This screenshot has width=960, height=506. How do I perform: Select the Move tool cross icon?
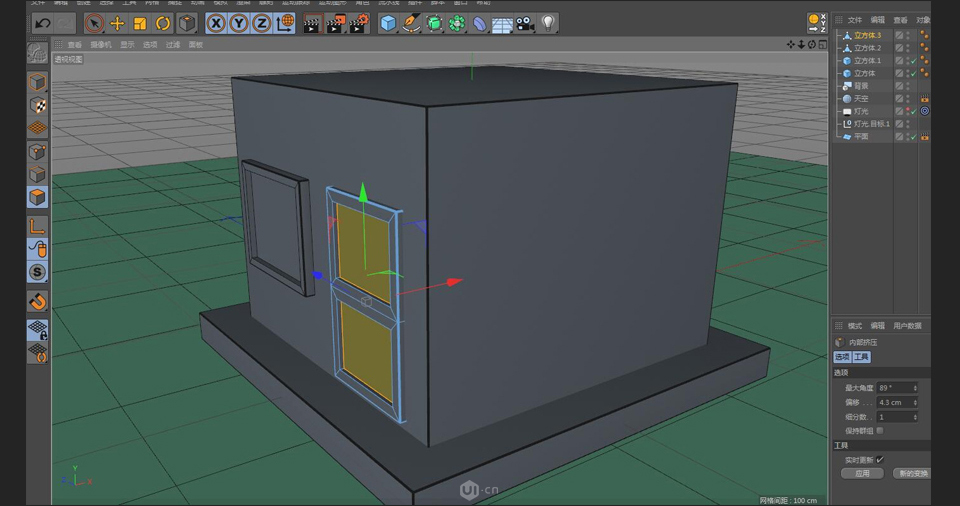coord(117,24)
